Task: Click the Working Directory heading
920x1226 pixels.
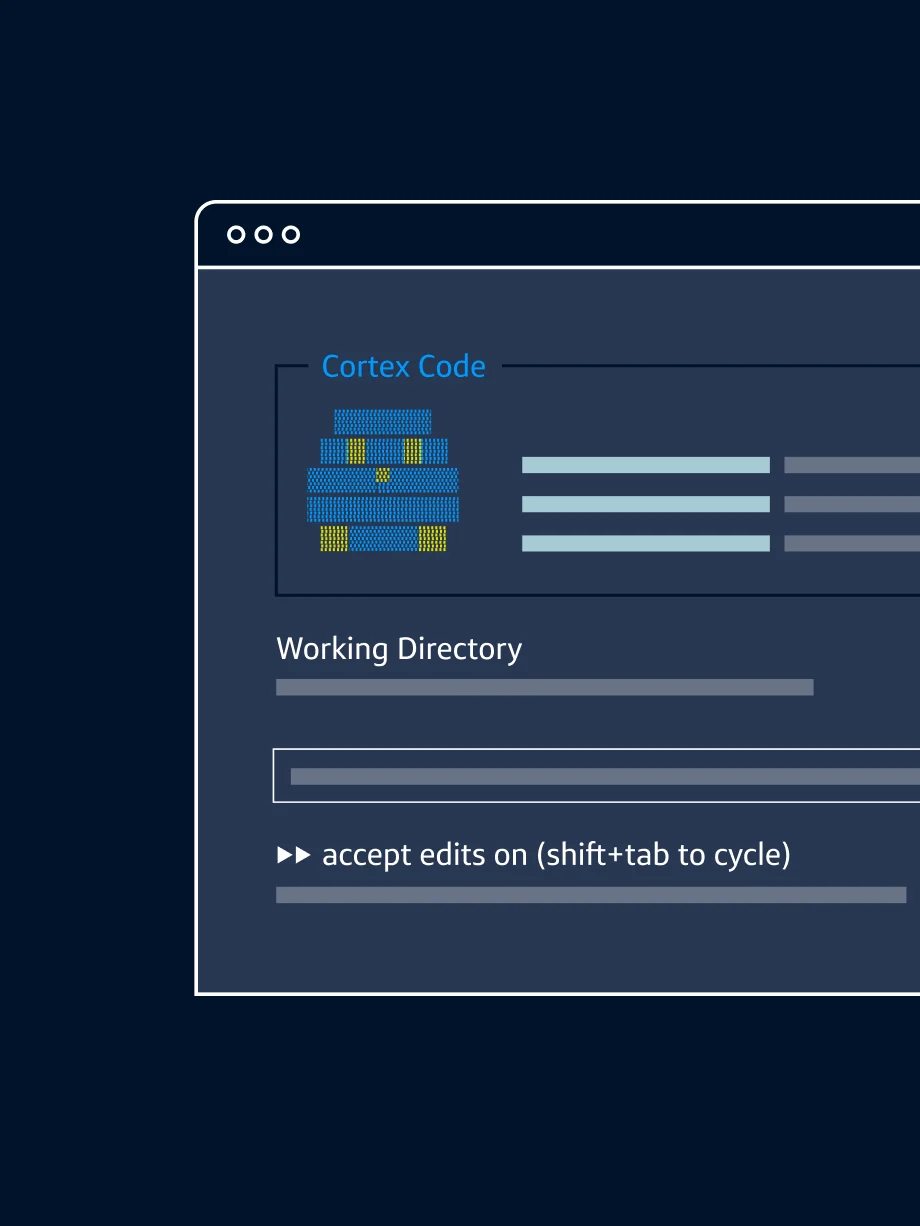Action: [399, 649]
